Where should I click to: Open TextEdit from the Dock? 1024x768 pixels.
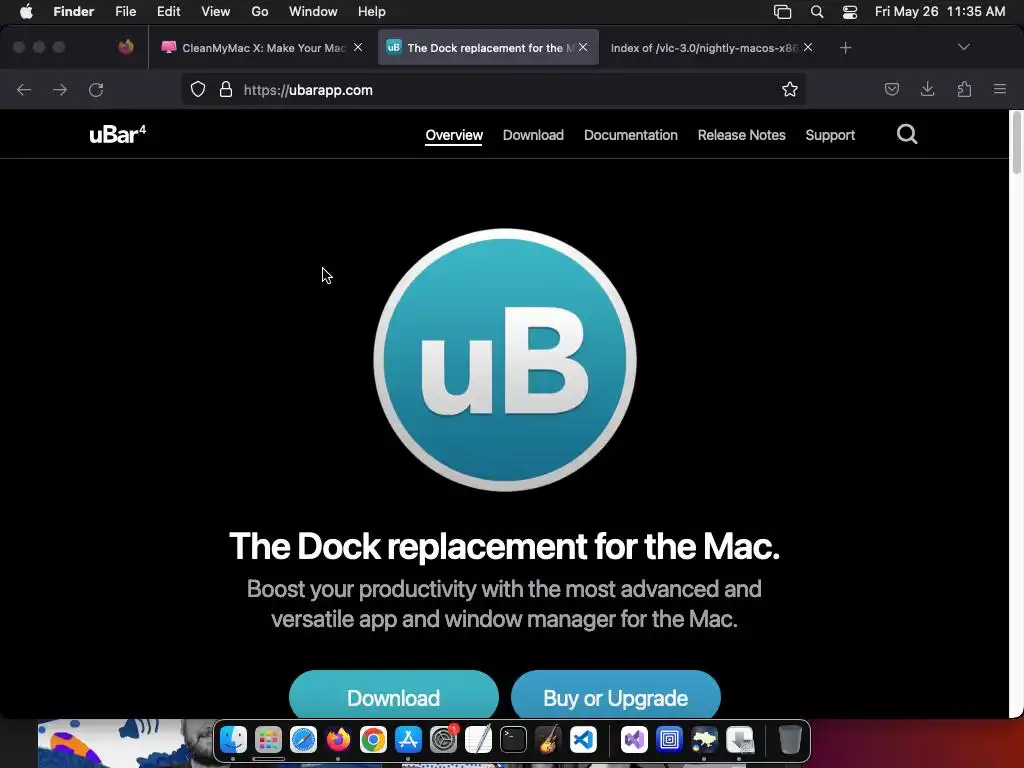478,740
